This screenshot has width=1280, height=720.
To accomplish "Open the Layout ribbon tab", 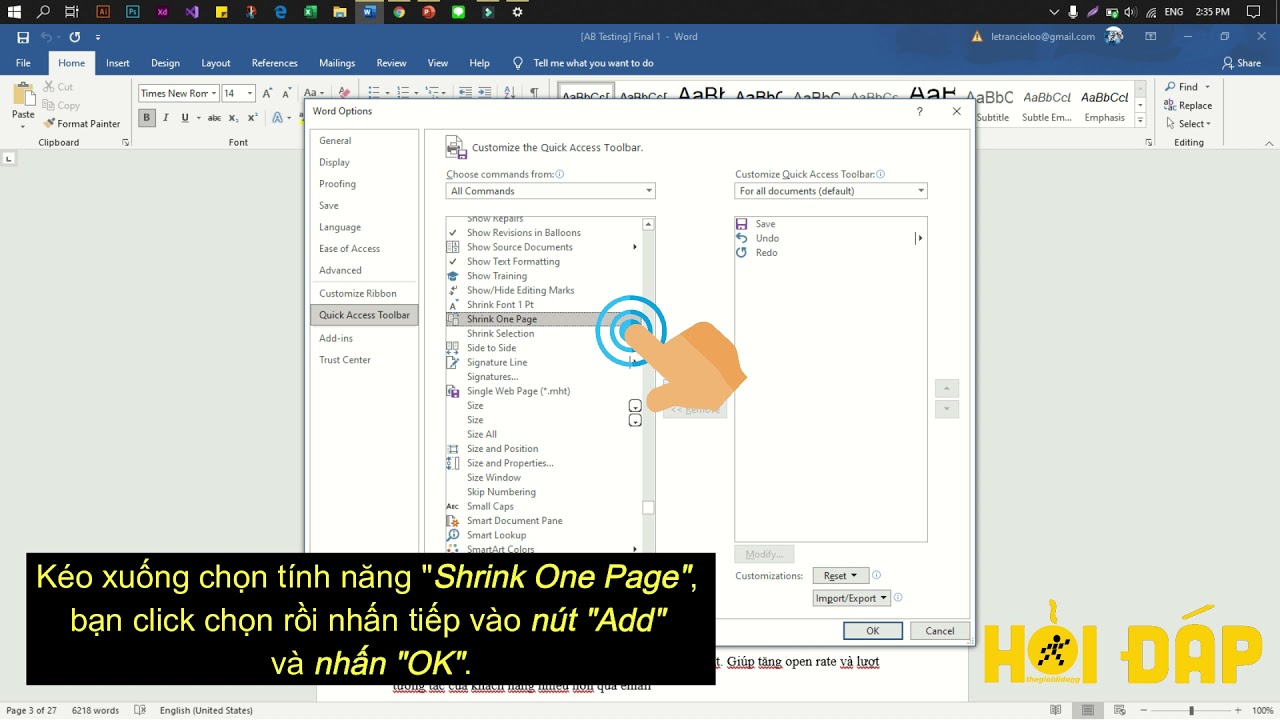I will pyautogui.click(x=216, y=63).
